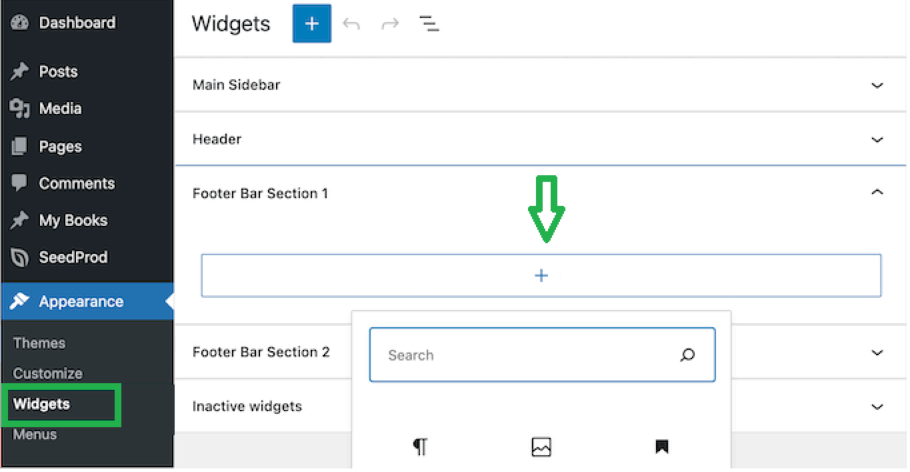The width and height of the screenshot is (910, 472).
Task: Collapse Footer Bar Section 1
Action: (x=877, y=193)
